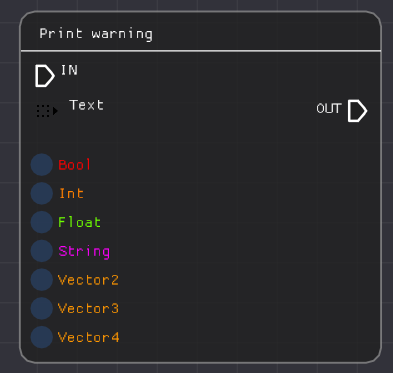Viewport: 393px width, 373px height.
Task: Click the circle pin beside Int
Action: [x=42, y=193]
